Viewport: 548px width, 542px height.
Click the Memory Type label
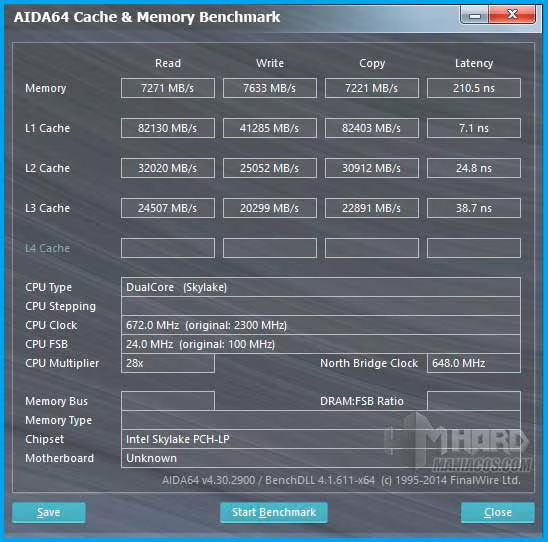click(x=58, y=420)
